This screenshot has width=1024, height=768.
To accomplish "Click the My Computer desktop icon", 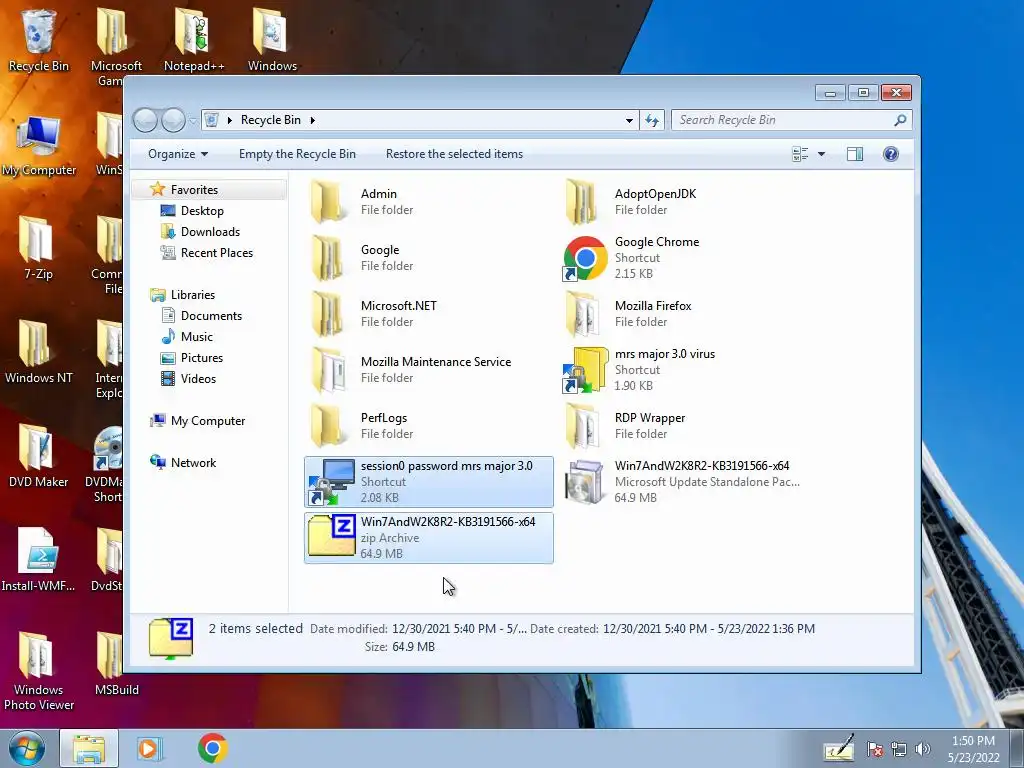I will (39, 145).
